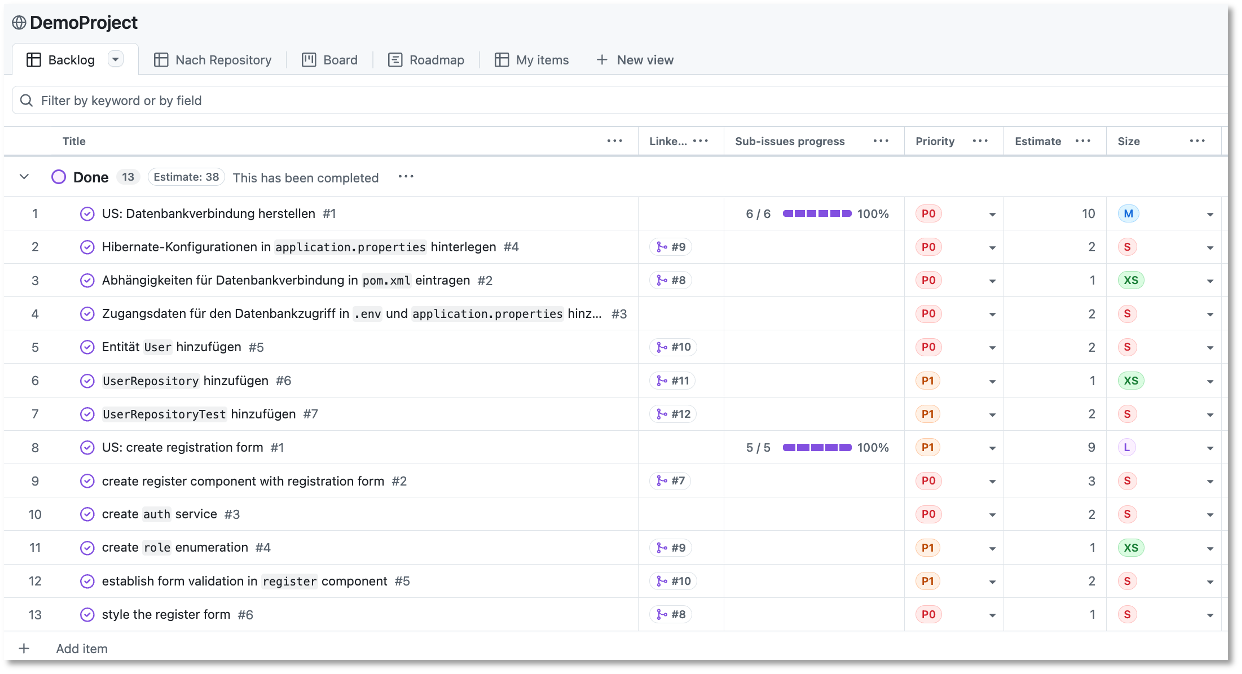Open size dropdown for US: create registration form
Screen dimensions: 1242x674
click(x=1210, y=448)
